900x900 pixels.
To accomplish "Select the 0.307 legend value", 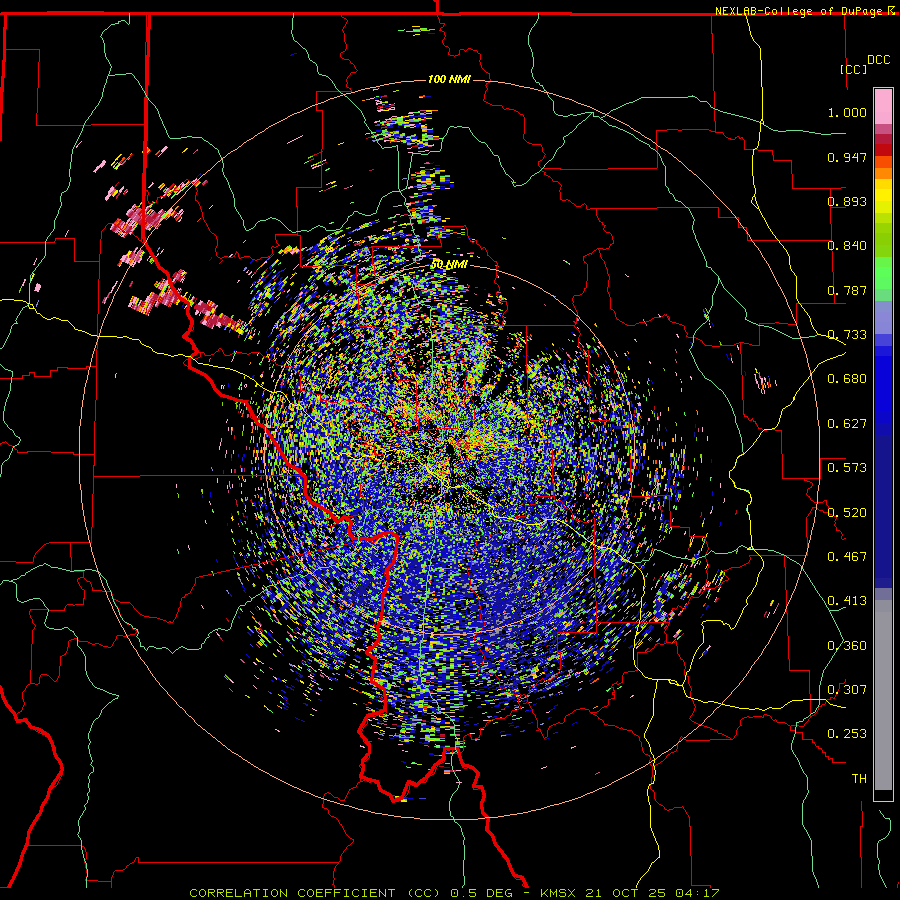I will point(847,689).
